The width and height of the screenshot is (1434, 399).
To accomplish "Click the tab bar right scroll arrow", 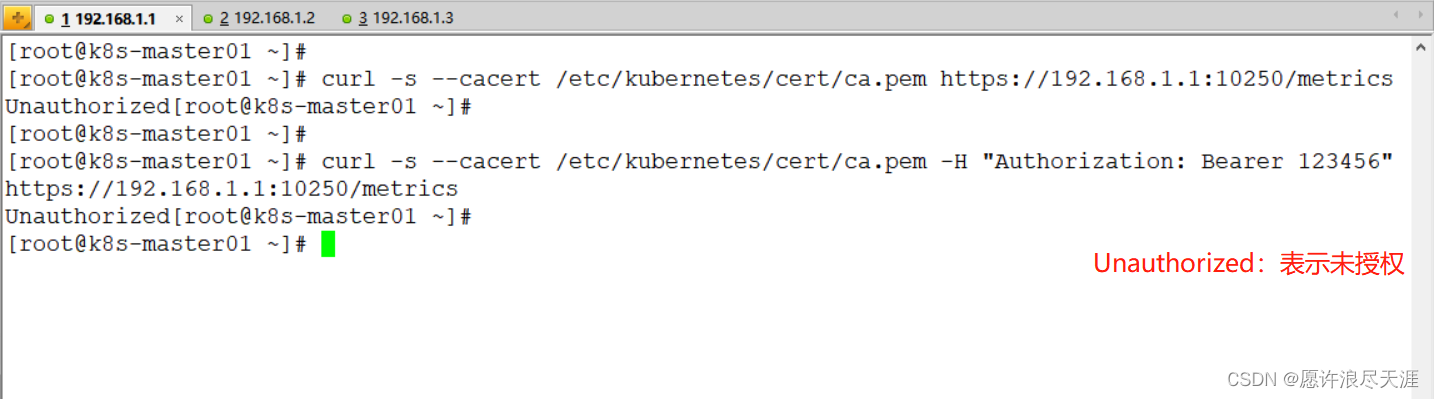I will pyautogui.click(x=1421, y=16).
